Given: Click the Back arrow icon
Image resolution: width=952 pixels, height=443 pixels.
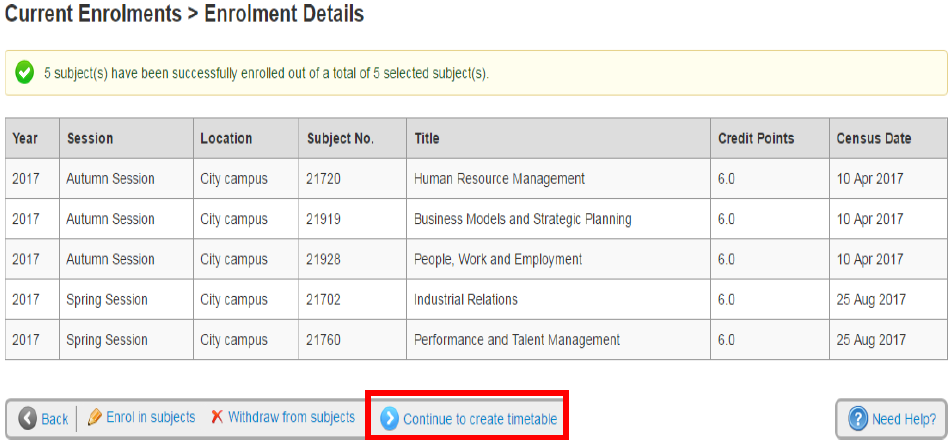Looking at the screenshot, I should tap(27, 419).
